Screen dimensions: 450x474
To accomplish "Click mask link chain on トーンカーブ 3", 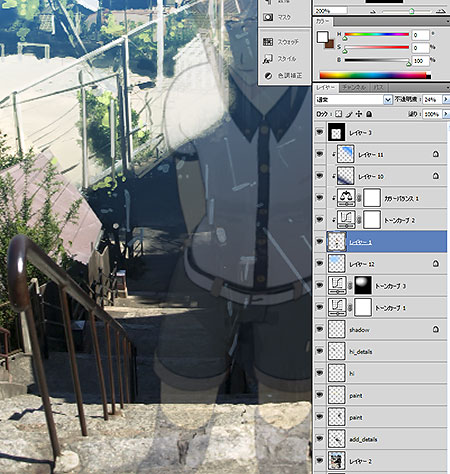I will 350,286.
